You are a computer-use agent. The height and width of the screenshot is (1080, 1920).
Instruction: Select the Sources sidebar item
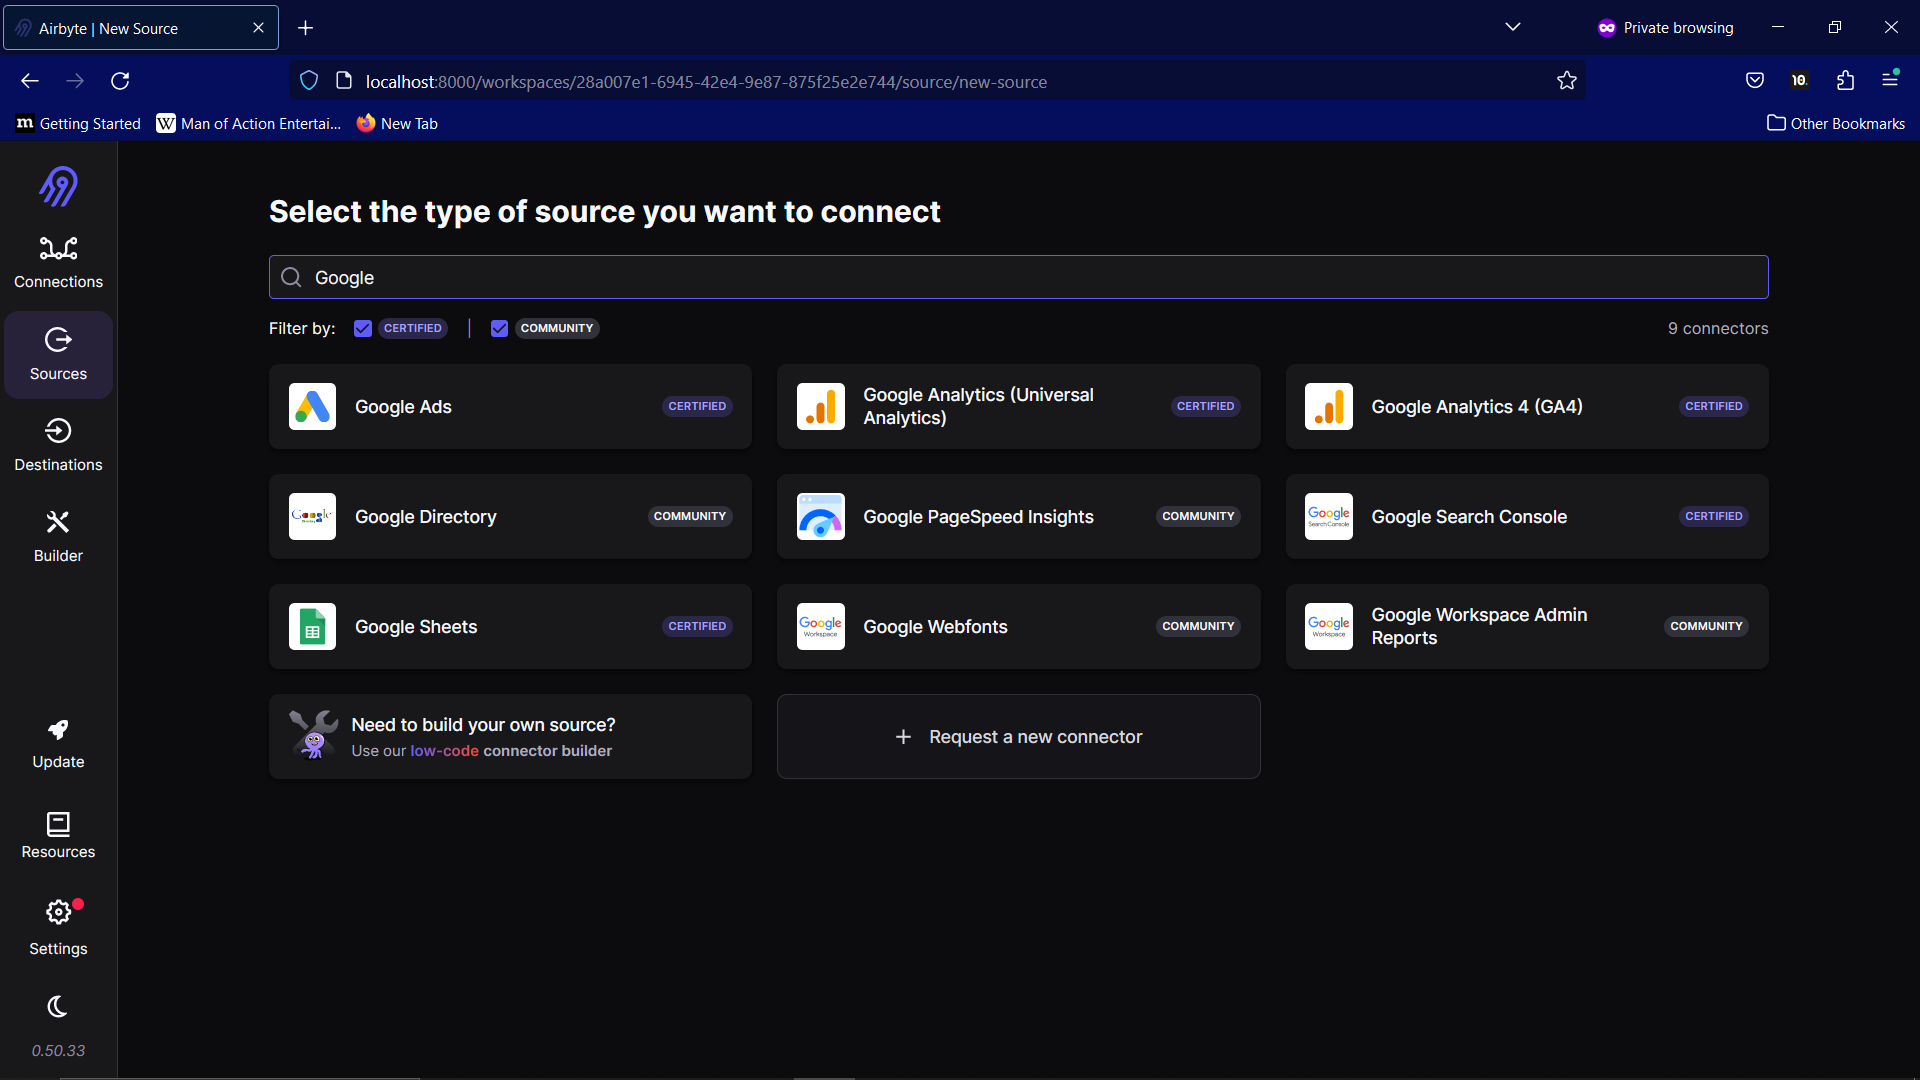tap(58, 354)
